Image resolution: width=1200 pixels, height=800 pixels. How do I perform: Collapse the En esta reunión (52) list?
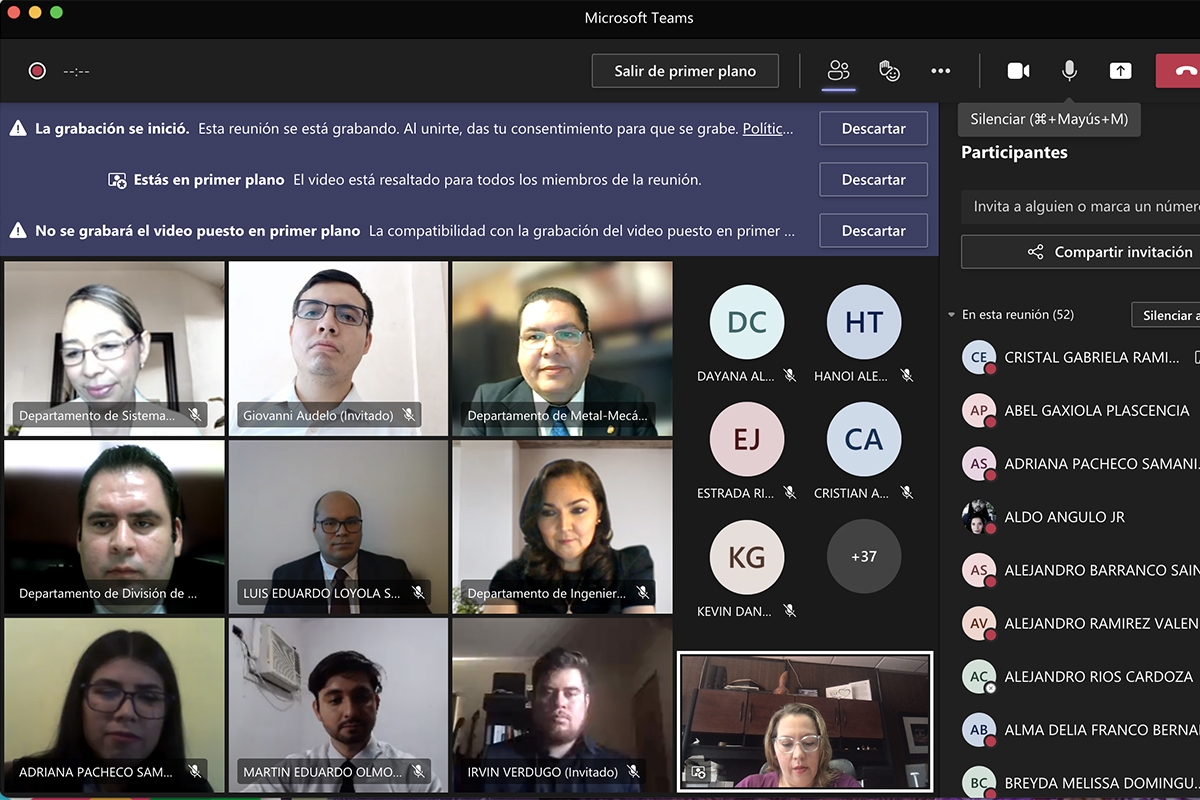tap(952, 315)
